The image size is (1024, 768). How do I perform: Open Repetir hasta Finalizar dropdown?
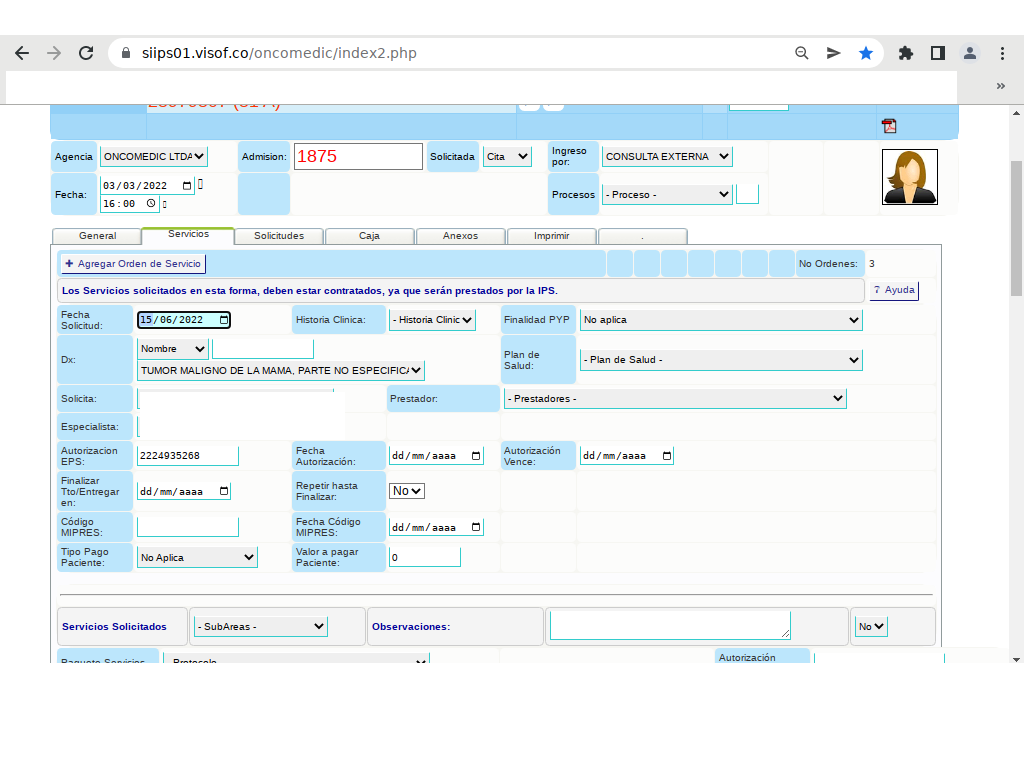407,491
